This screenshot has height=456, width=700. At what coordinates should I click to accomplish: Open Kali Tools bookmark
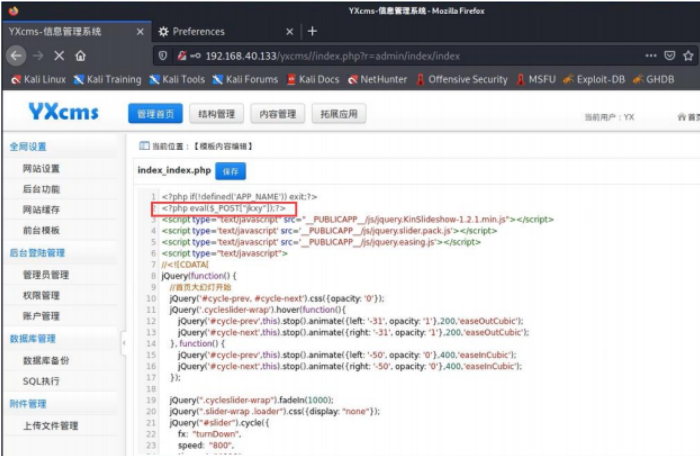[177, 79]
